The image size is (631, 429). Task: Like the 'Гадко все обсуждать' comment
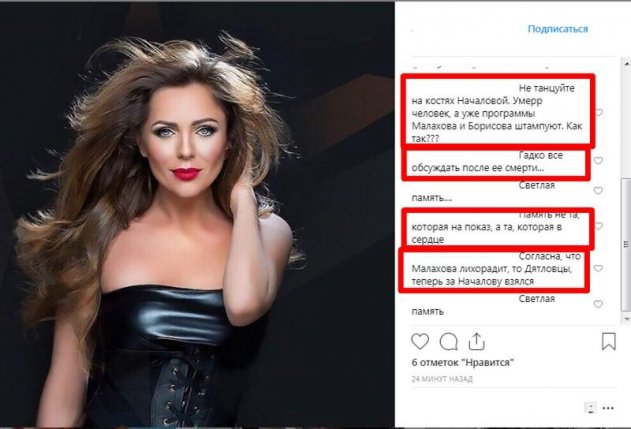598,161
